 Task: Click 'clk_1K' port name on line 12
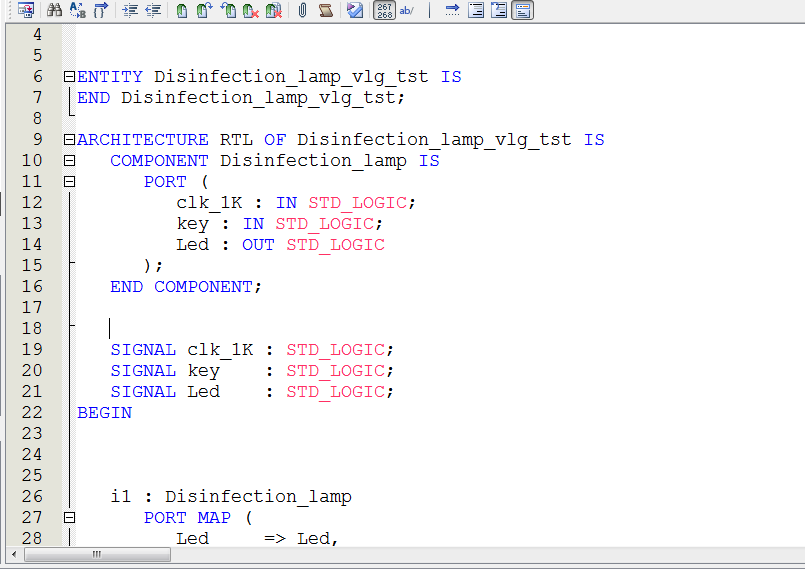click(209, 203)
